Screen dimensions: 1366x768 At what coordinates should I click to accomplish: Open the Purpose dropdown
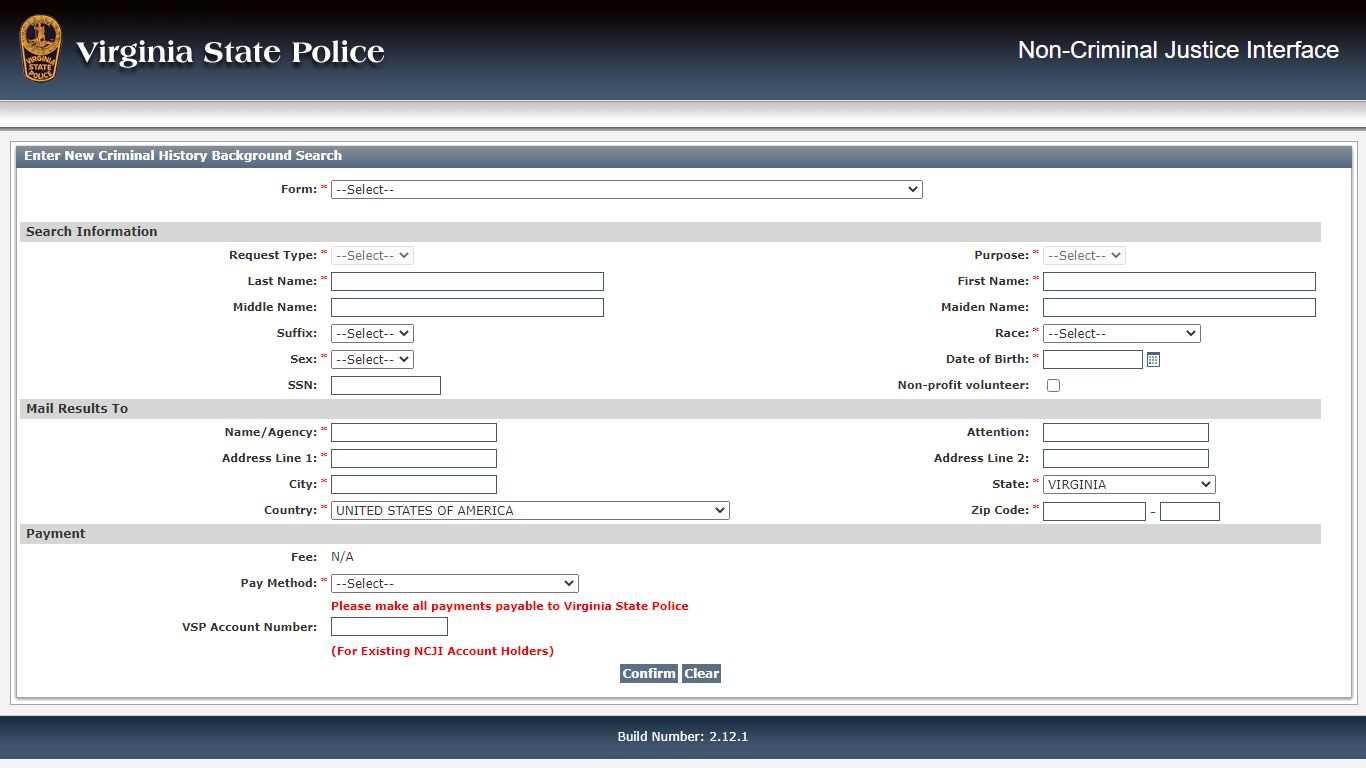click(1084, 256)
